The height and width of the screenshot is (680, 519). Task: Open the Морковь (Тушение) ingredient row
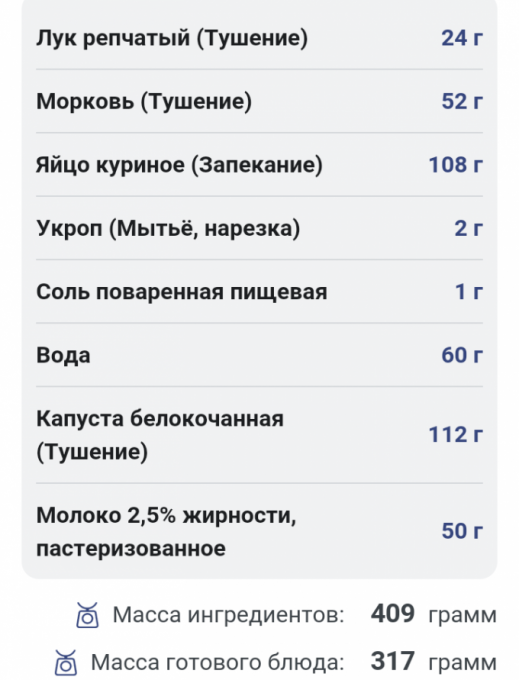pos(259,101)
